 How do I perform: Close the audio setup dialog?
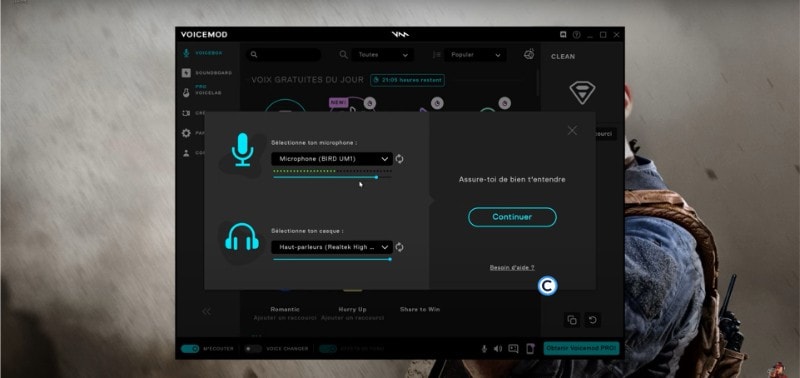[572, 130]
